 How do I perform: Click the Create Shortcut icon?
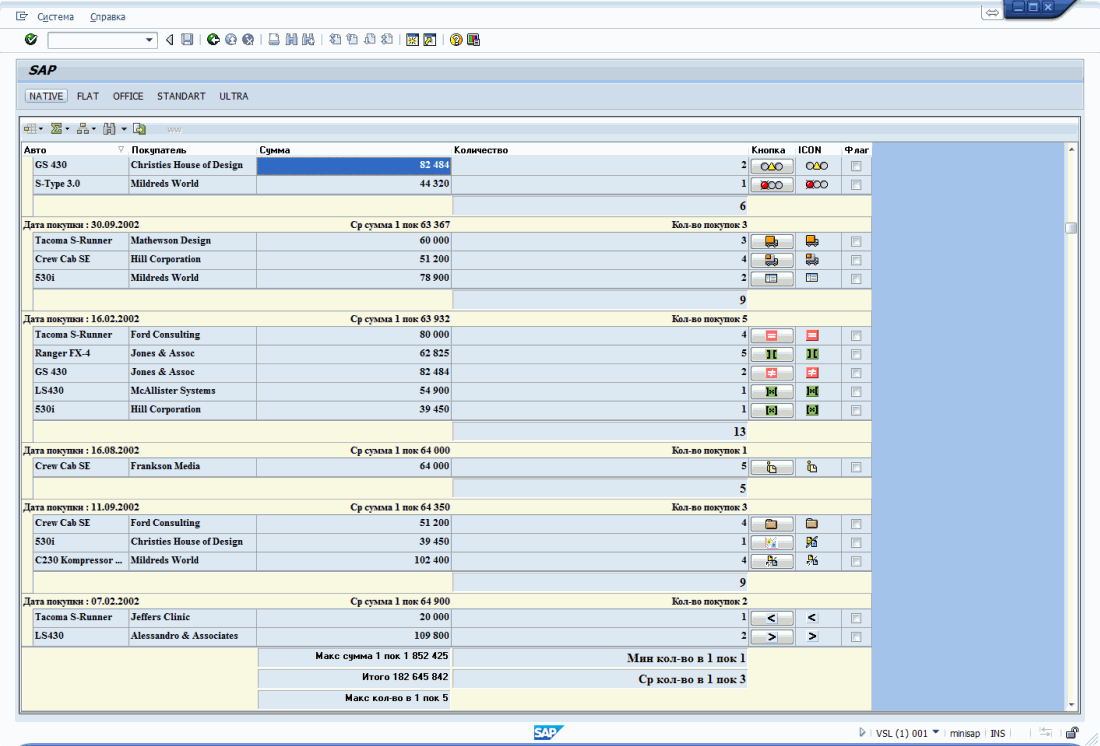point(429,40)
